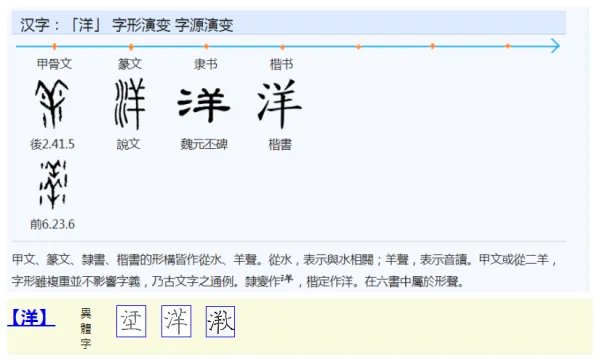Screen dimensions: 600x362
Task: Click the 隶书 label
Action: click(x=205, y=64)
